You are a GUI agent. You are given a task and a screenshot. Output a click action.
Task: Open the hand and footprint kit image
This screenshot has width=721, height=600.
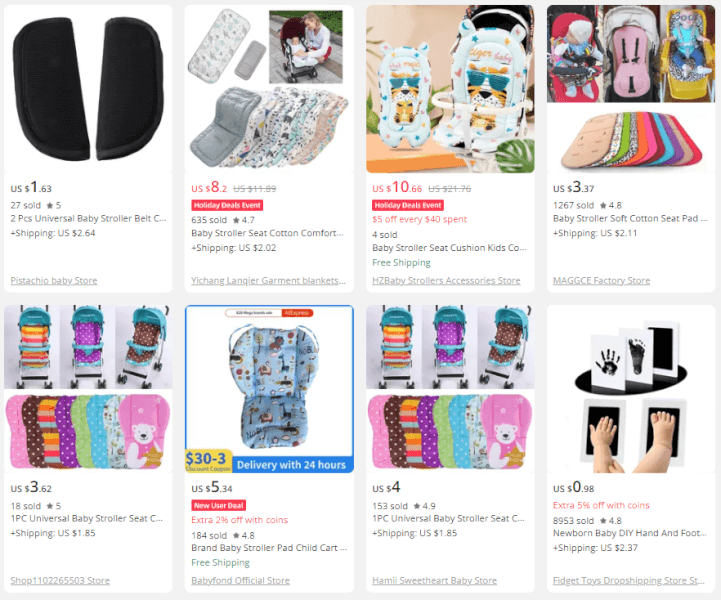coord(631,389)
